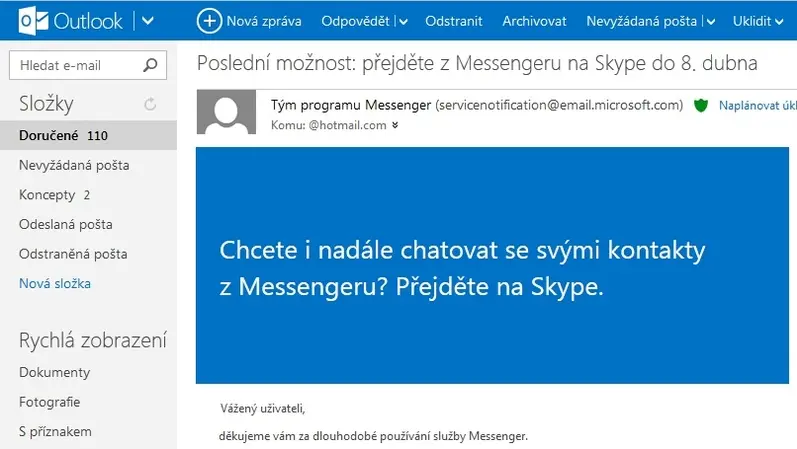Refresh folders with the Složky reload icon

tap(150, 104)
